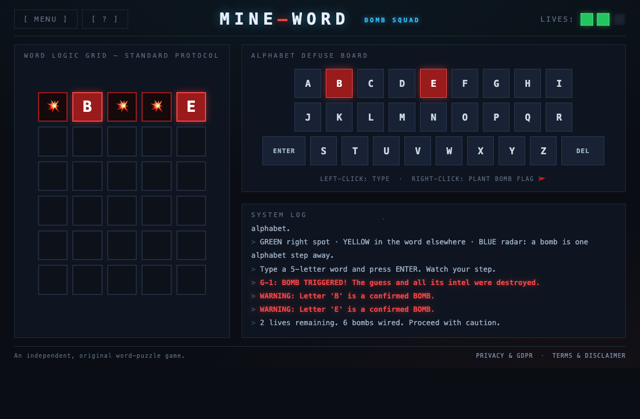Click the SYSTEM LOG heading

coord(279,215)
